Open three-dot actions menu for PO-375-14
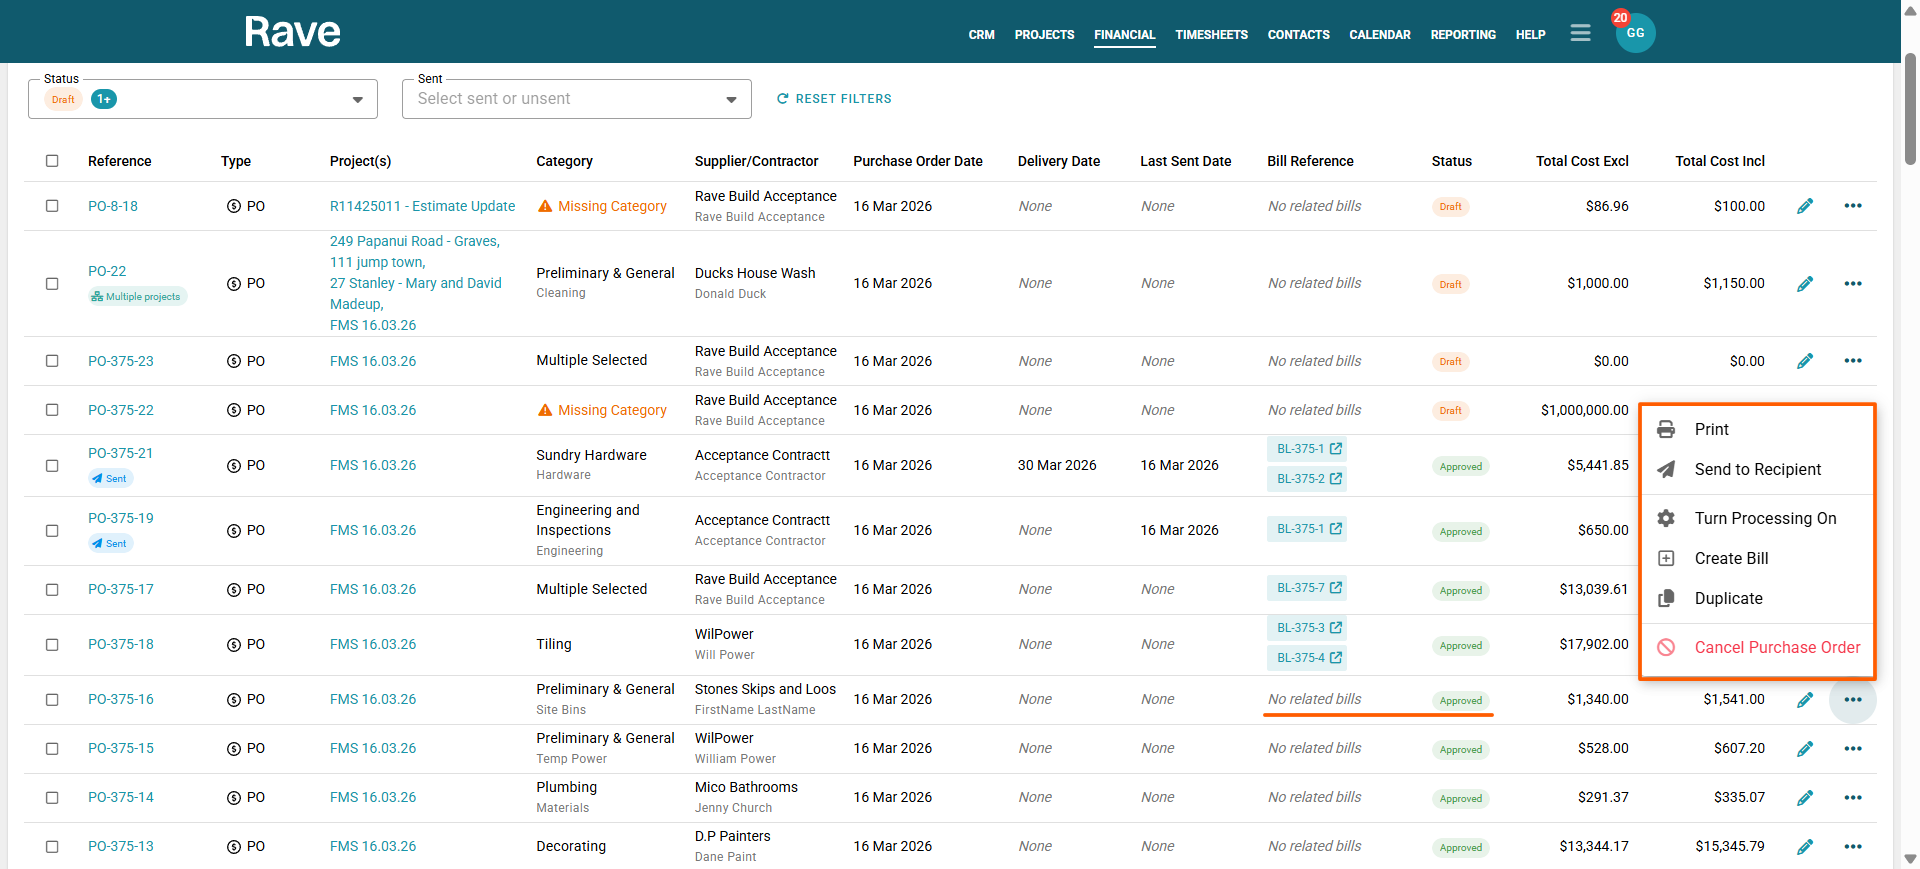This screenshot has width=1920, height=869. 1852,798
